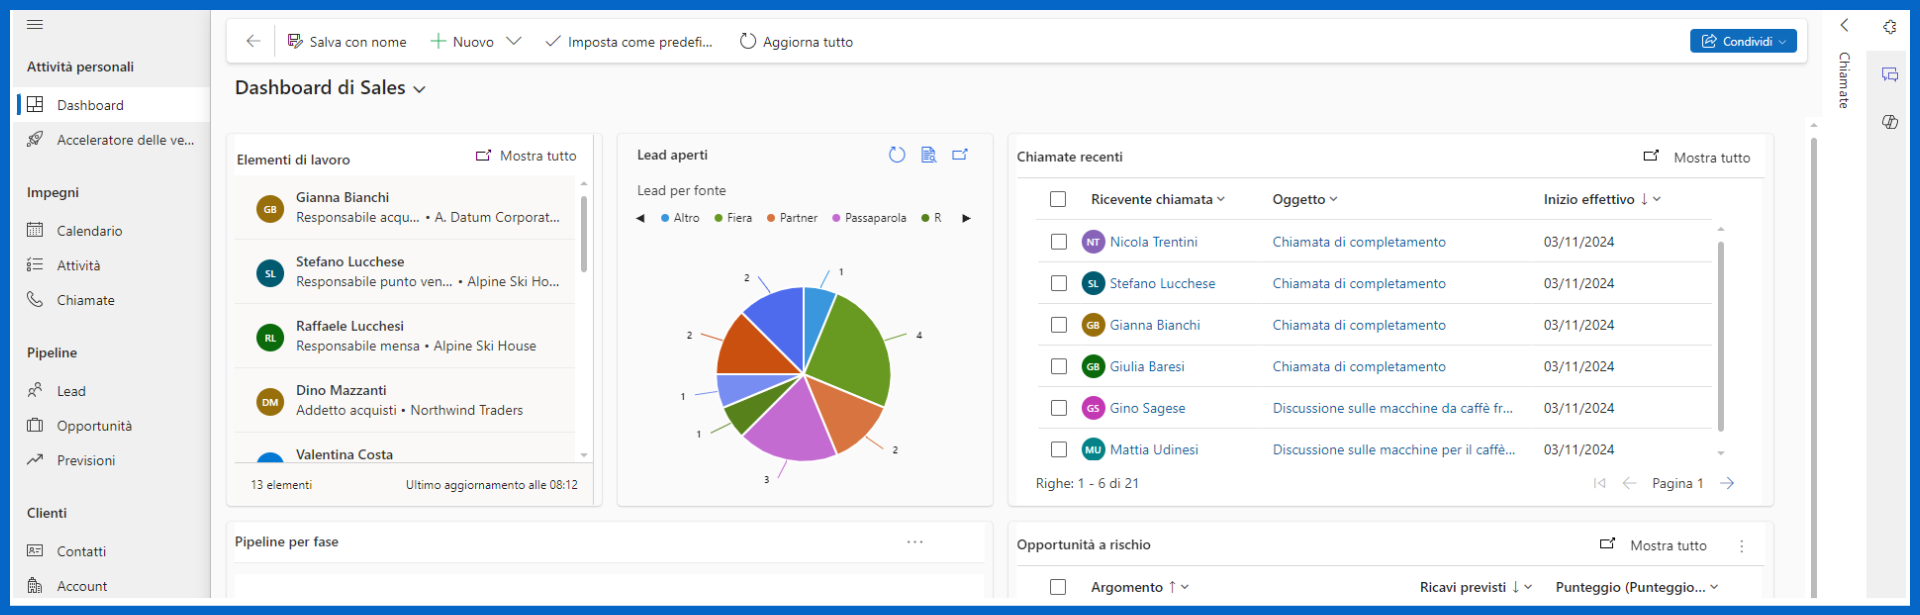1920x615 pixels.
Task: Click the back arrow in toolbar
Action: click(253, 41)
